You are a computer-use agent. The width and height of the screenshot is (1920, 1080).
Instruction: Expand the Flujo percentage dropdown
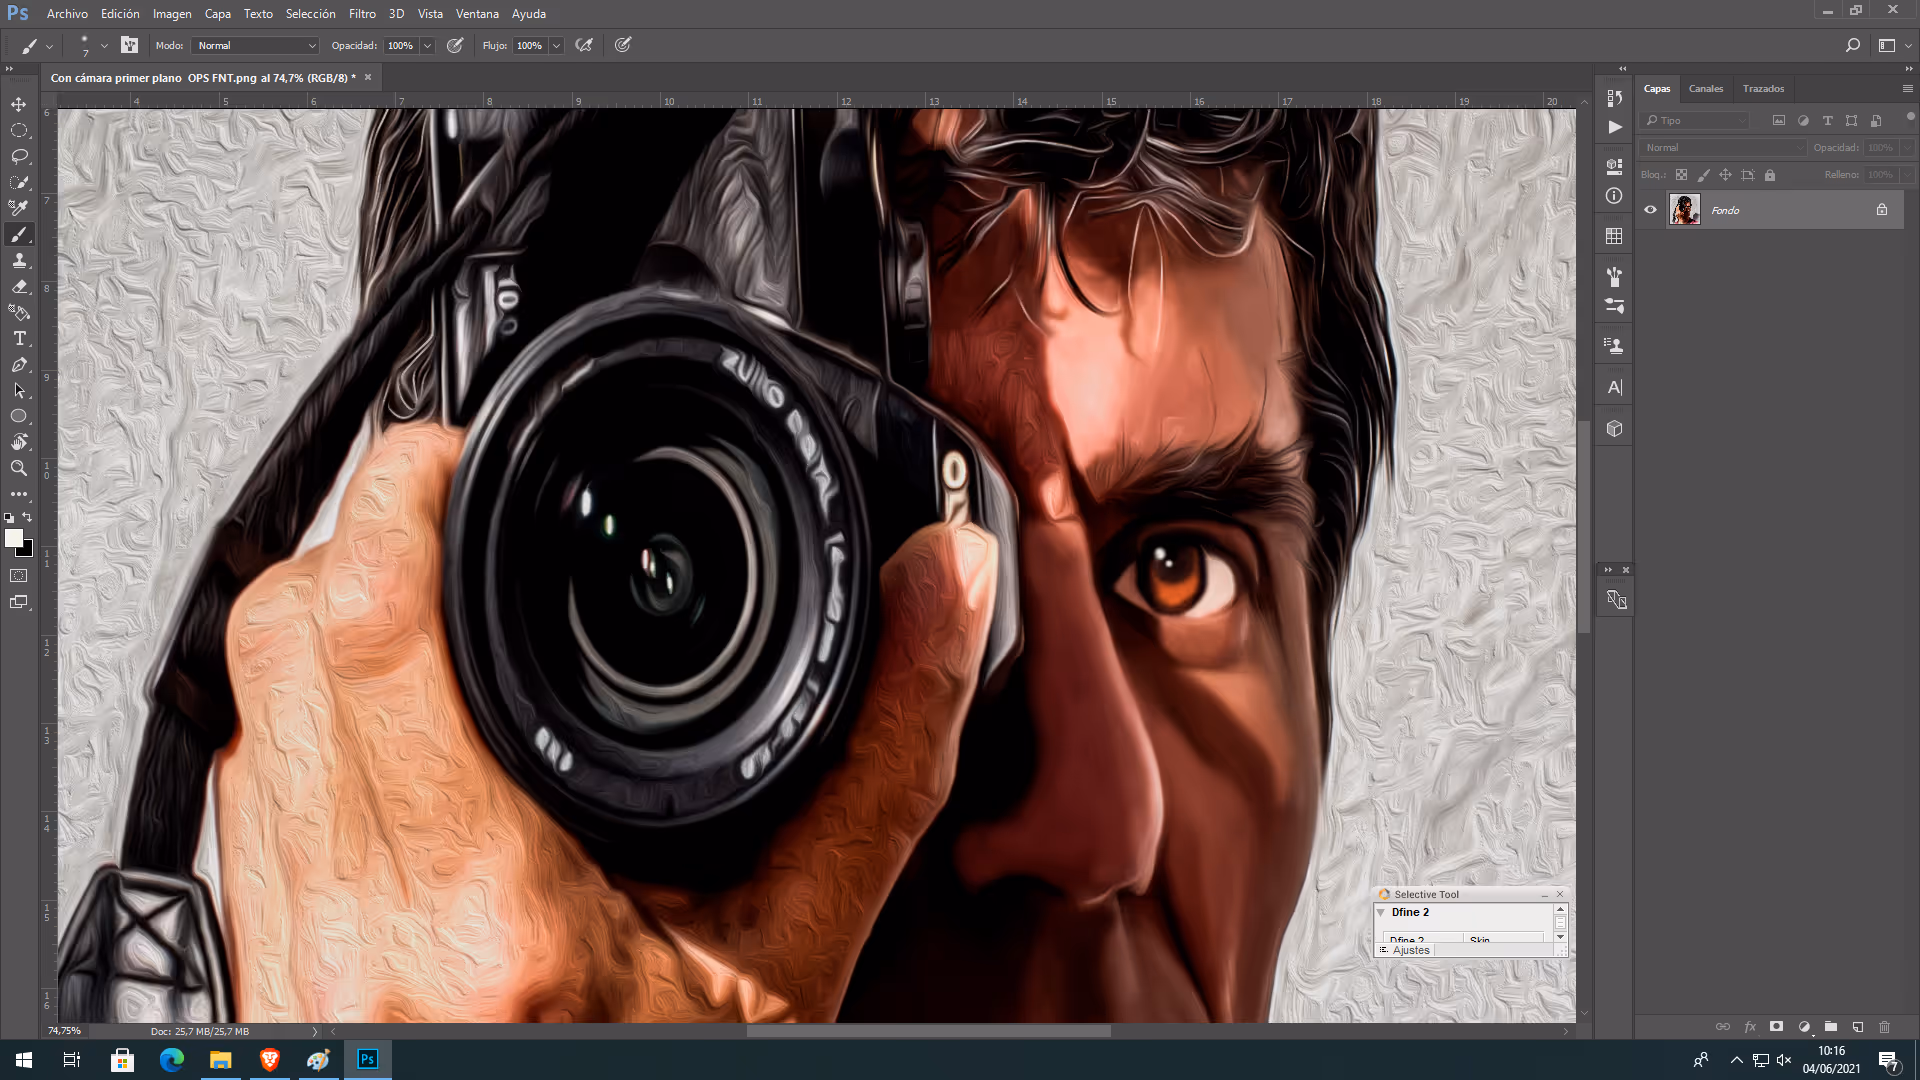556,45
